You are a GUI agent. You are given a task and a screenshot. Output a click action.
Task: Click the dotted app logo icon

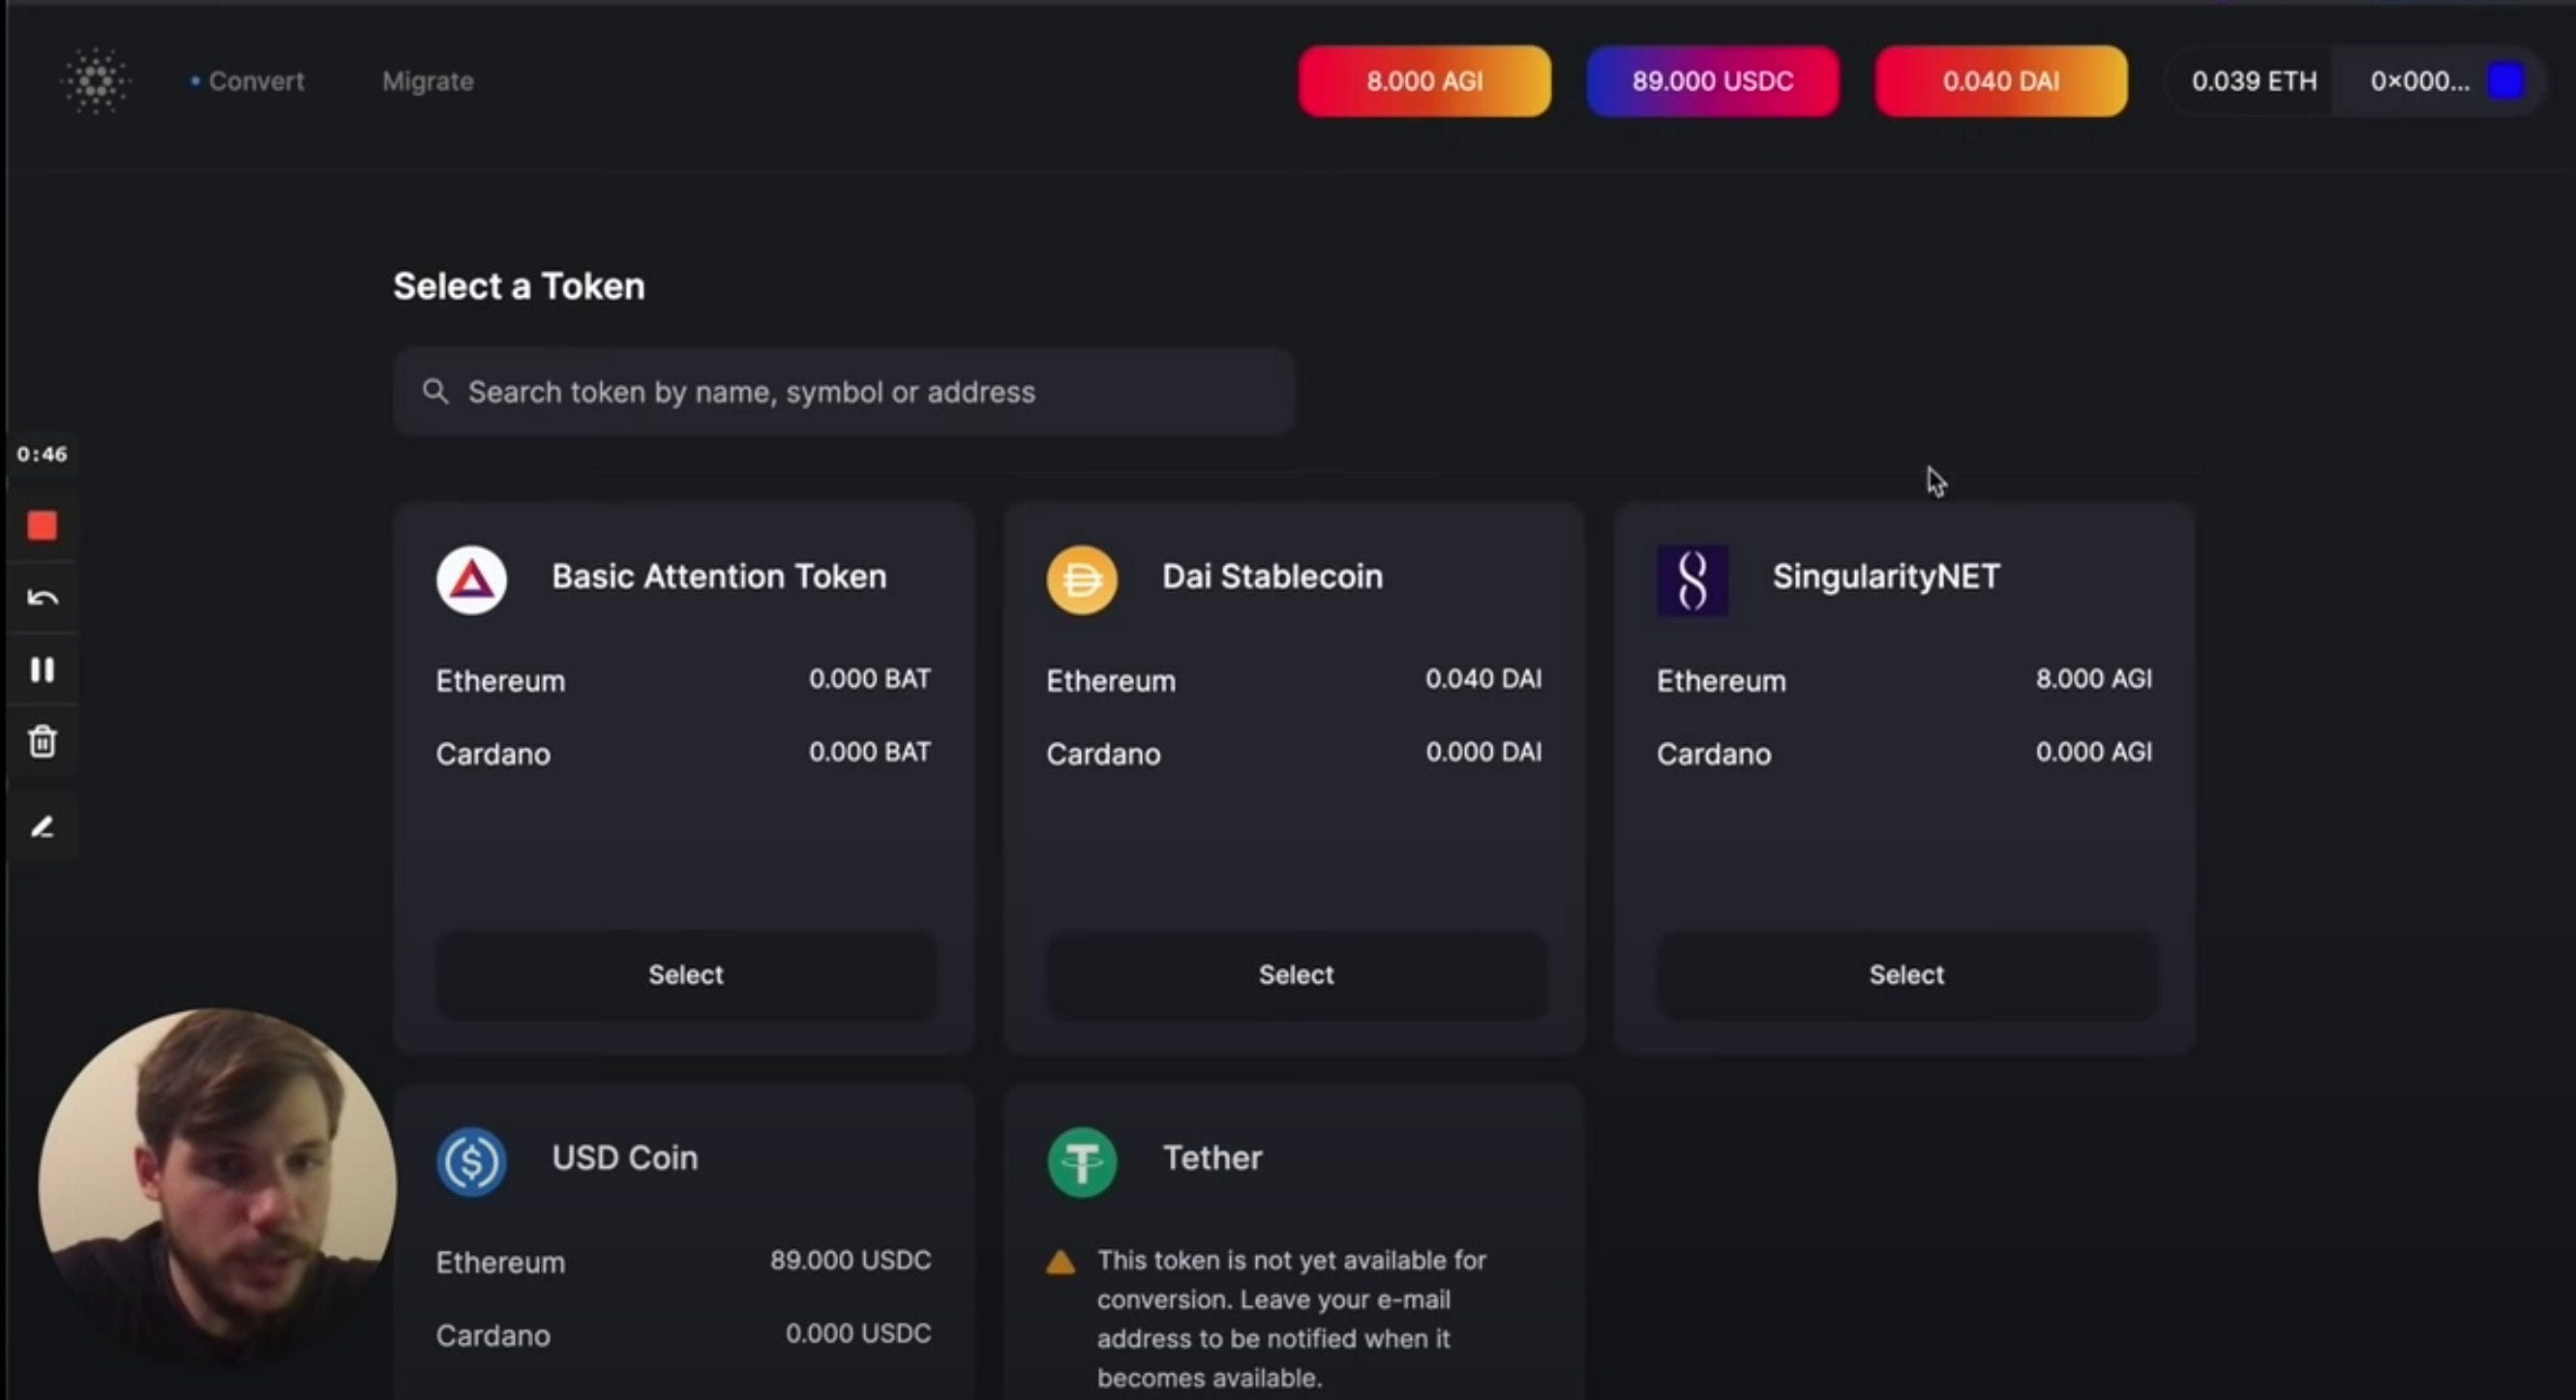point(95,81)
